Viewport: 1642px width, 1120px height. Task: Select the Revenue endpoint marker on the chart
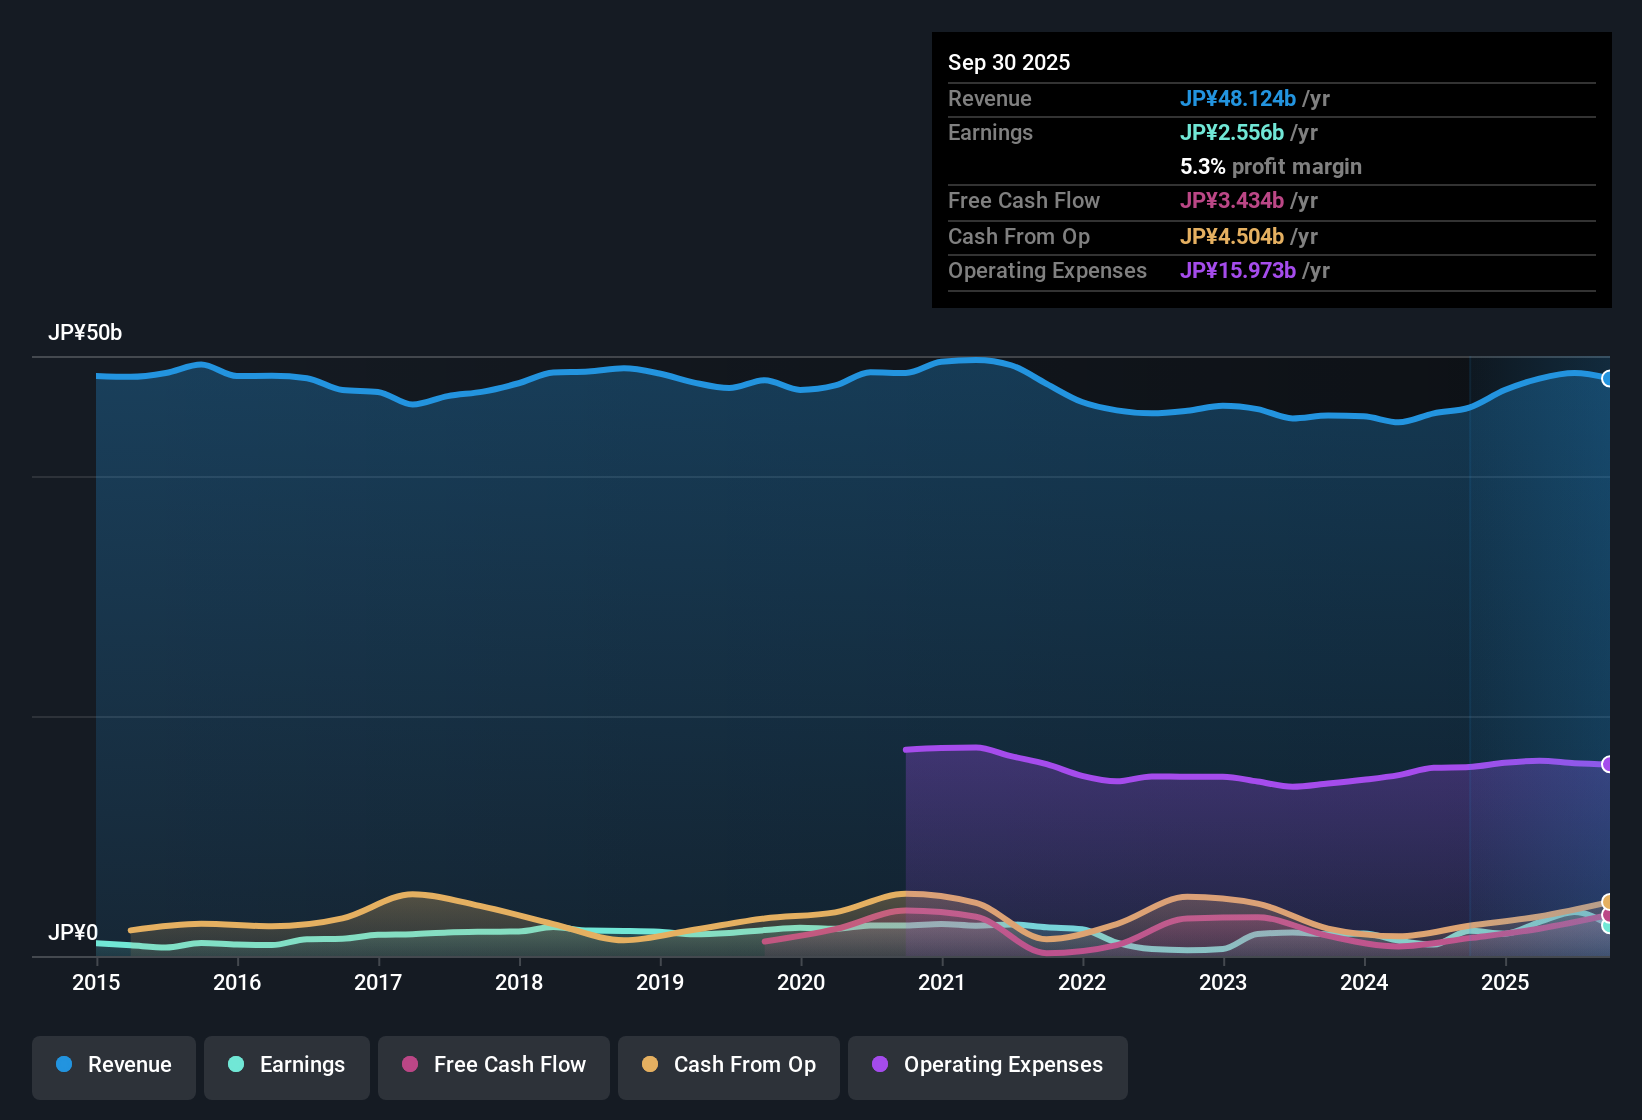1608,377
